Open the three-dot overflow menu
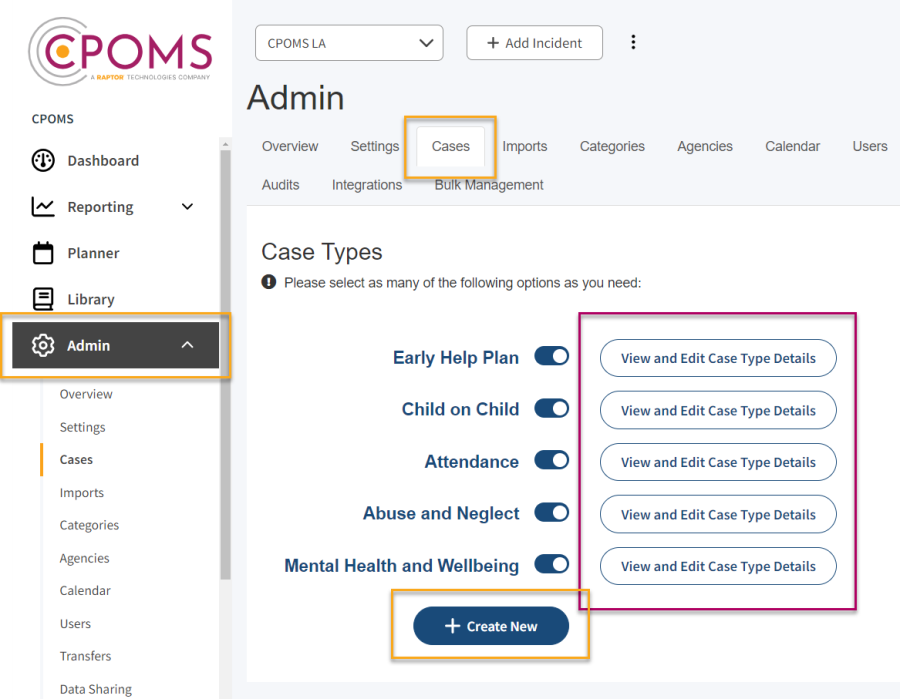 coord(634,42)
